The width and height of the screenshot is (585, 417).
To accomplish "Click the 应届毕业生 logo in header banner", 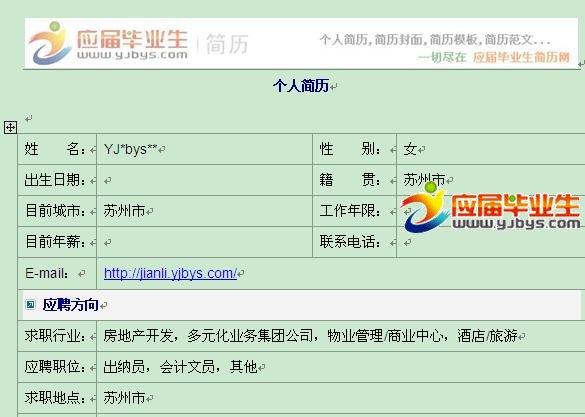I will point(108,43).
